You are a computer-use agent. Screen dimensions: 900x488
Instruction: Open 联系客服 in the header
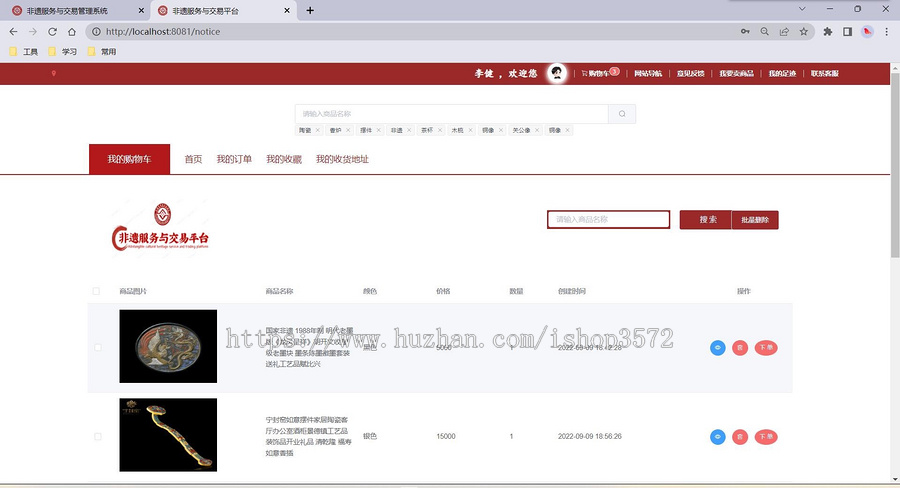[x=825, y=73]
